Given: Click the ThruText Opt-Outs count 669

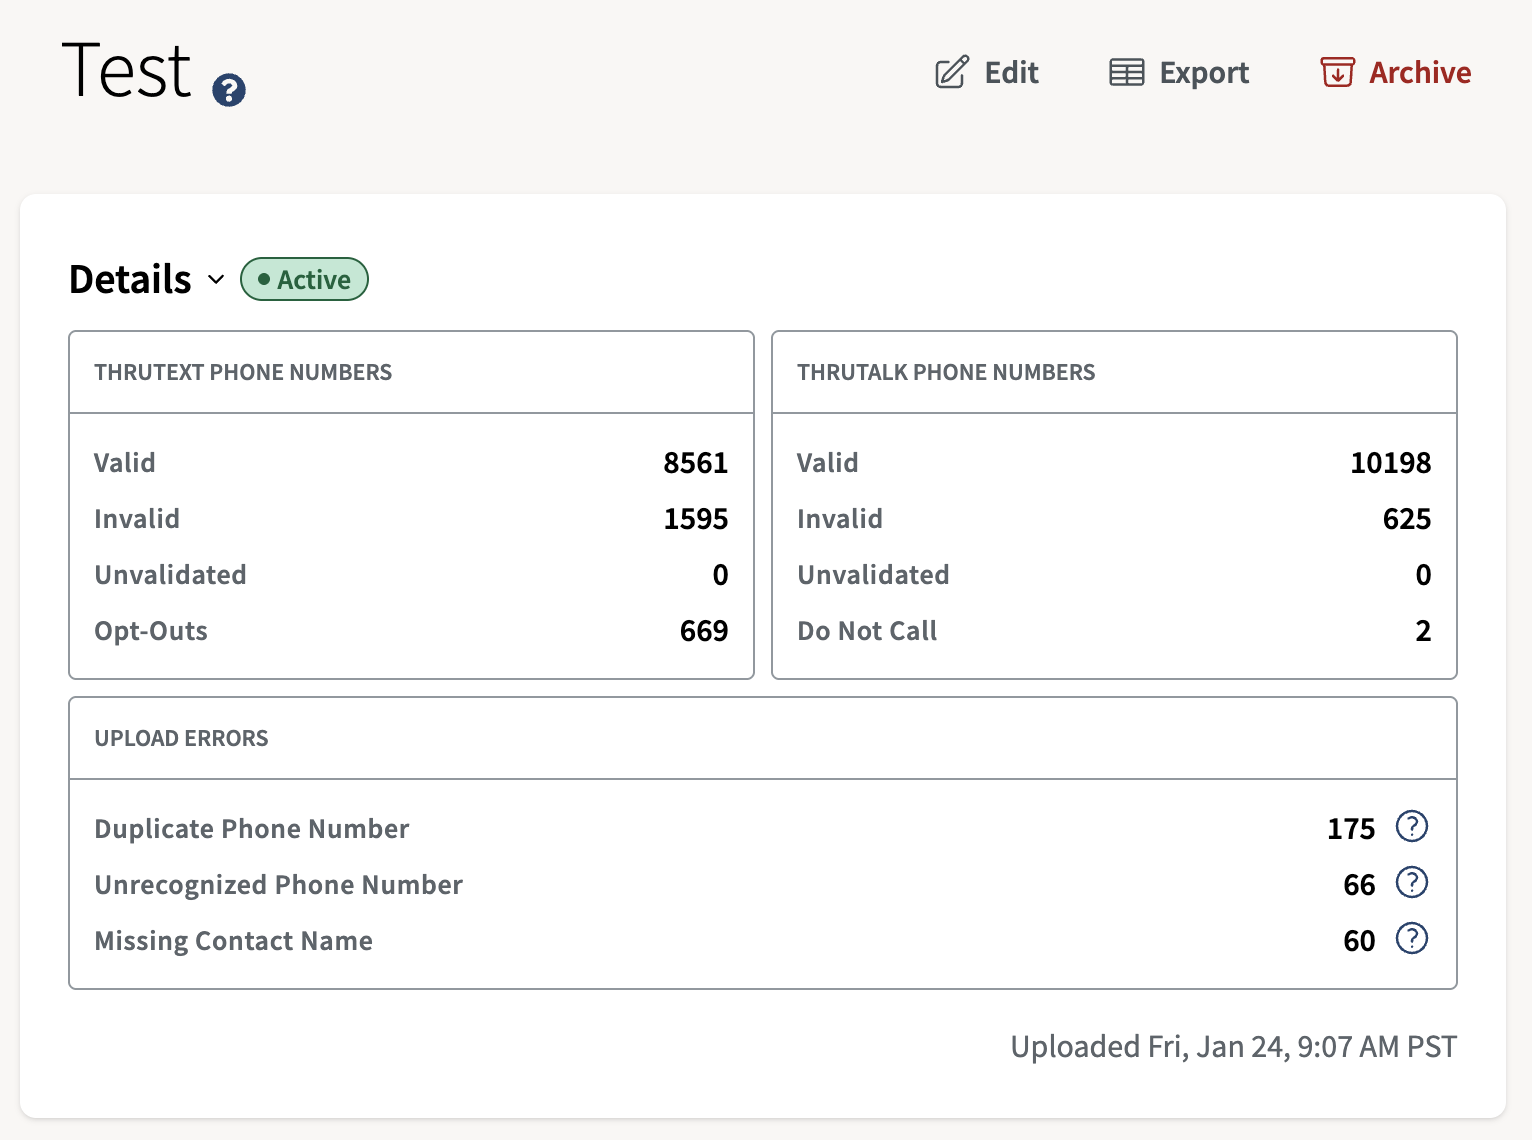Looking at the screenshot, I should 703,631.
